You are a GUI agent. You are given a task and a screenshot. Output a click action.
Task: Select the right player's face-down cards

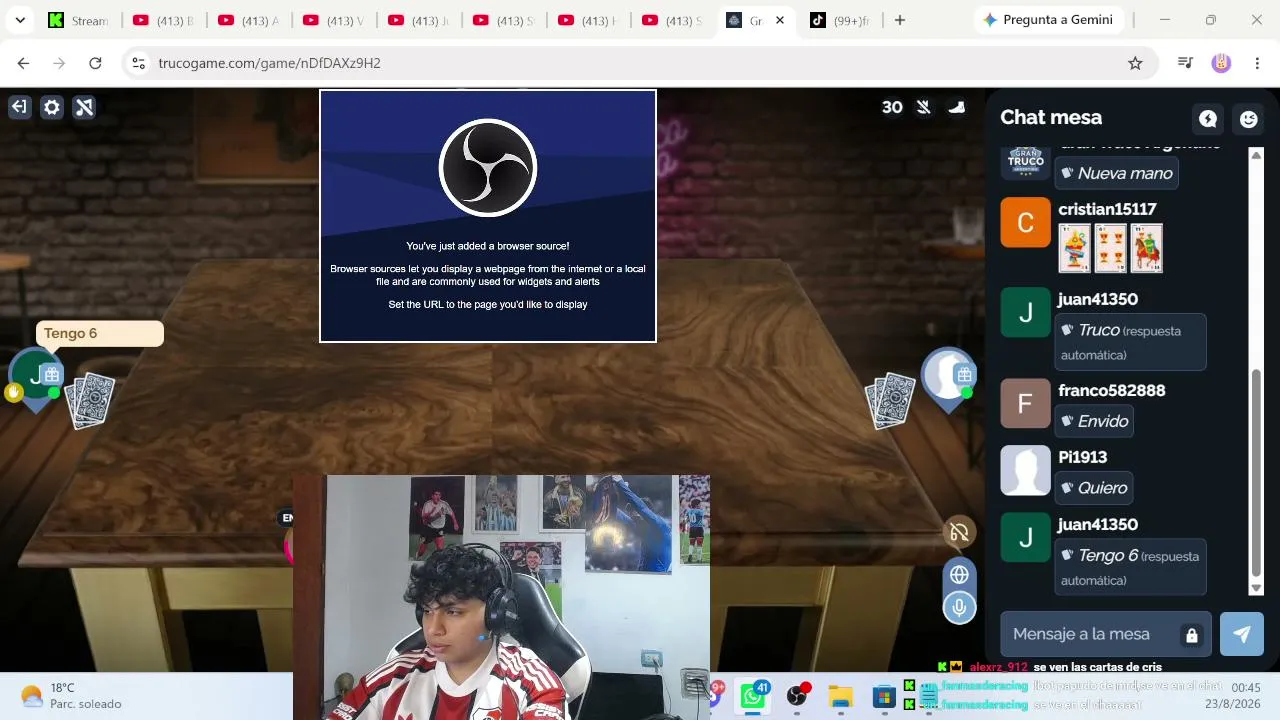pos(890,400)
